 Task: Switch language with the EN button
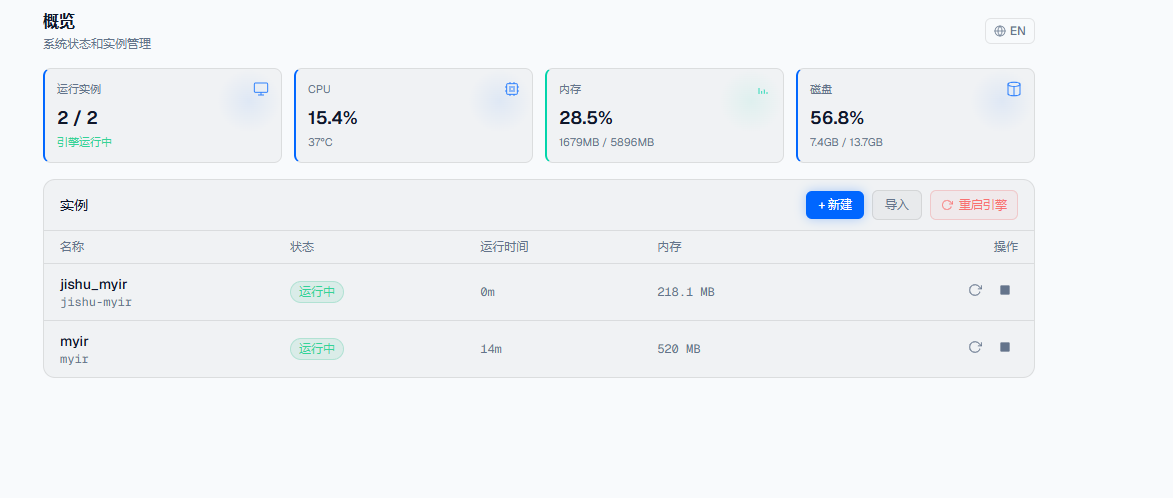[x=1009, y=31]
